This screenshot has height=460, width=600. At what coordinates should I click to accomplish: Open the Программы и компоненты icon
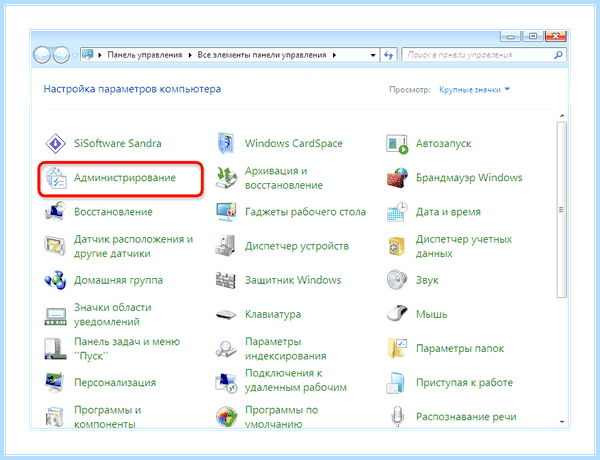click(x=55, y=416)
